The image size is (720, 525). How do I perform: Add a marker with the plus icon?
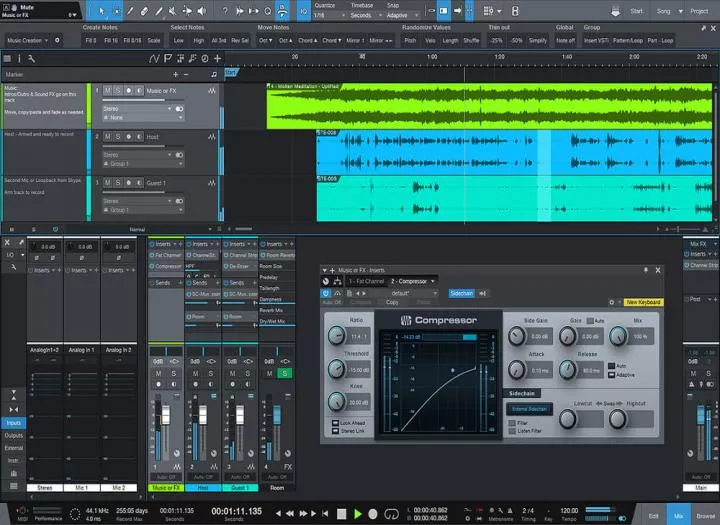[175, 74]
